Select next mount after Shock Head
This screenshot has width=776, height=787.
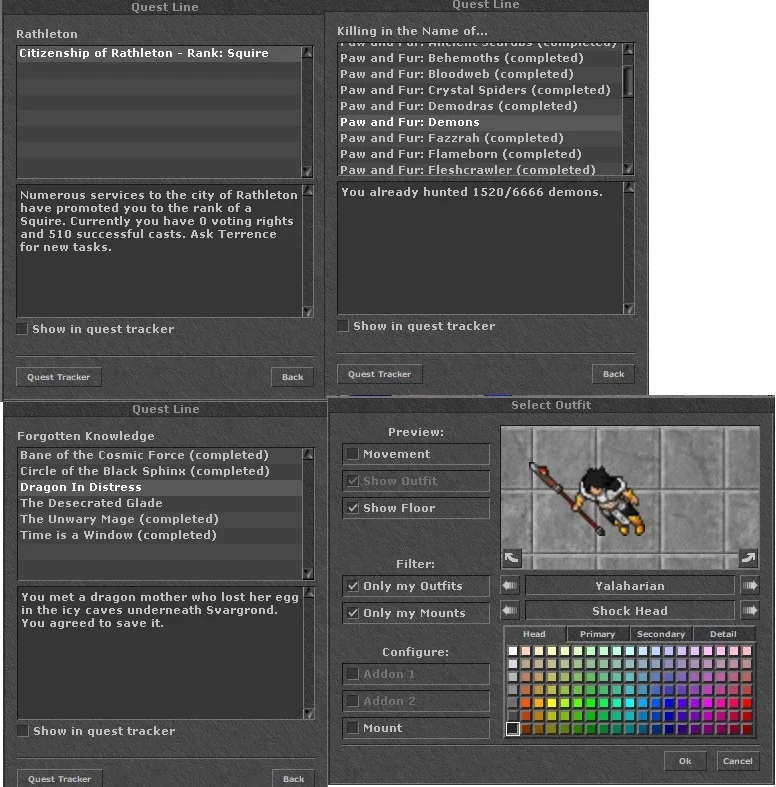coord(750,611)
